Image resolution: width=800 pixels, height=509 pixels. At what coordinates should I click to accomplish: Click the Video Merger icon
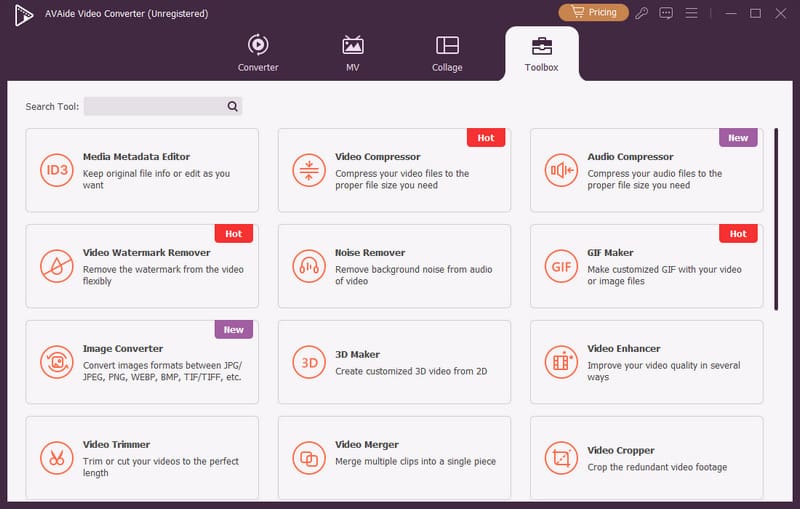[308, 458]
